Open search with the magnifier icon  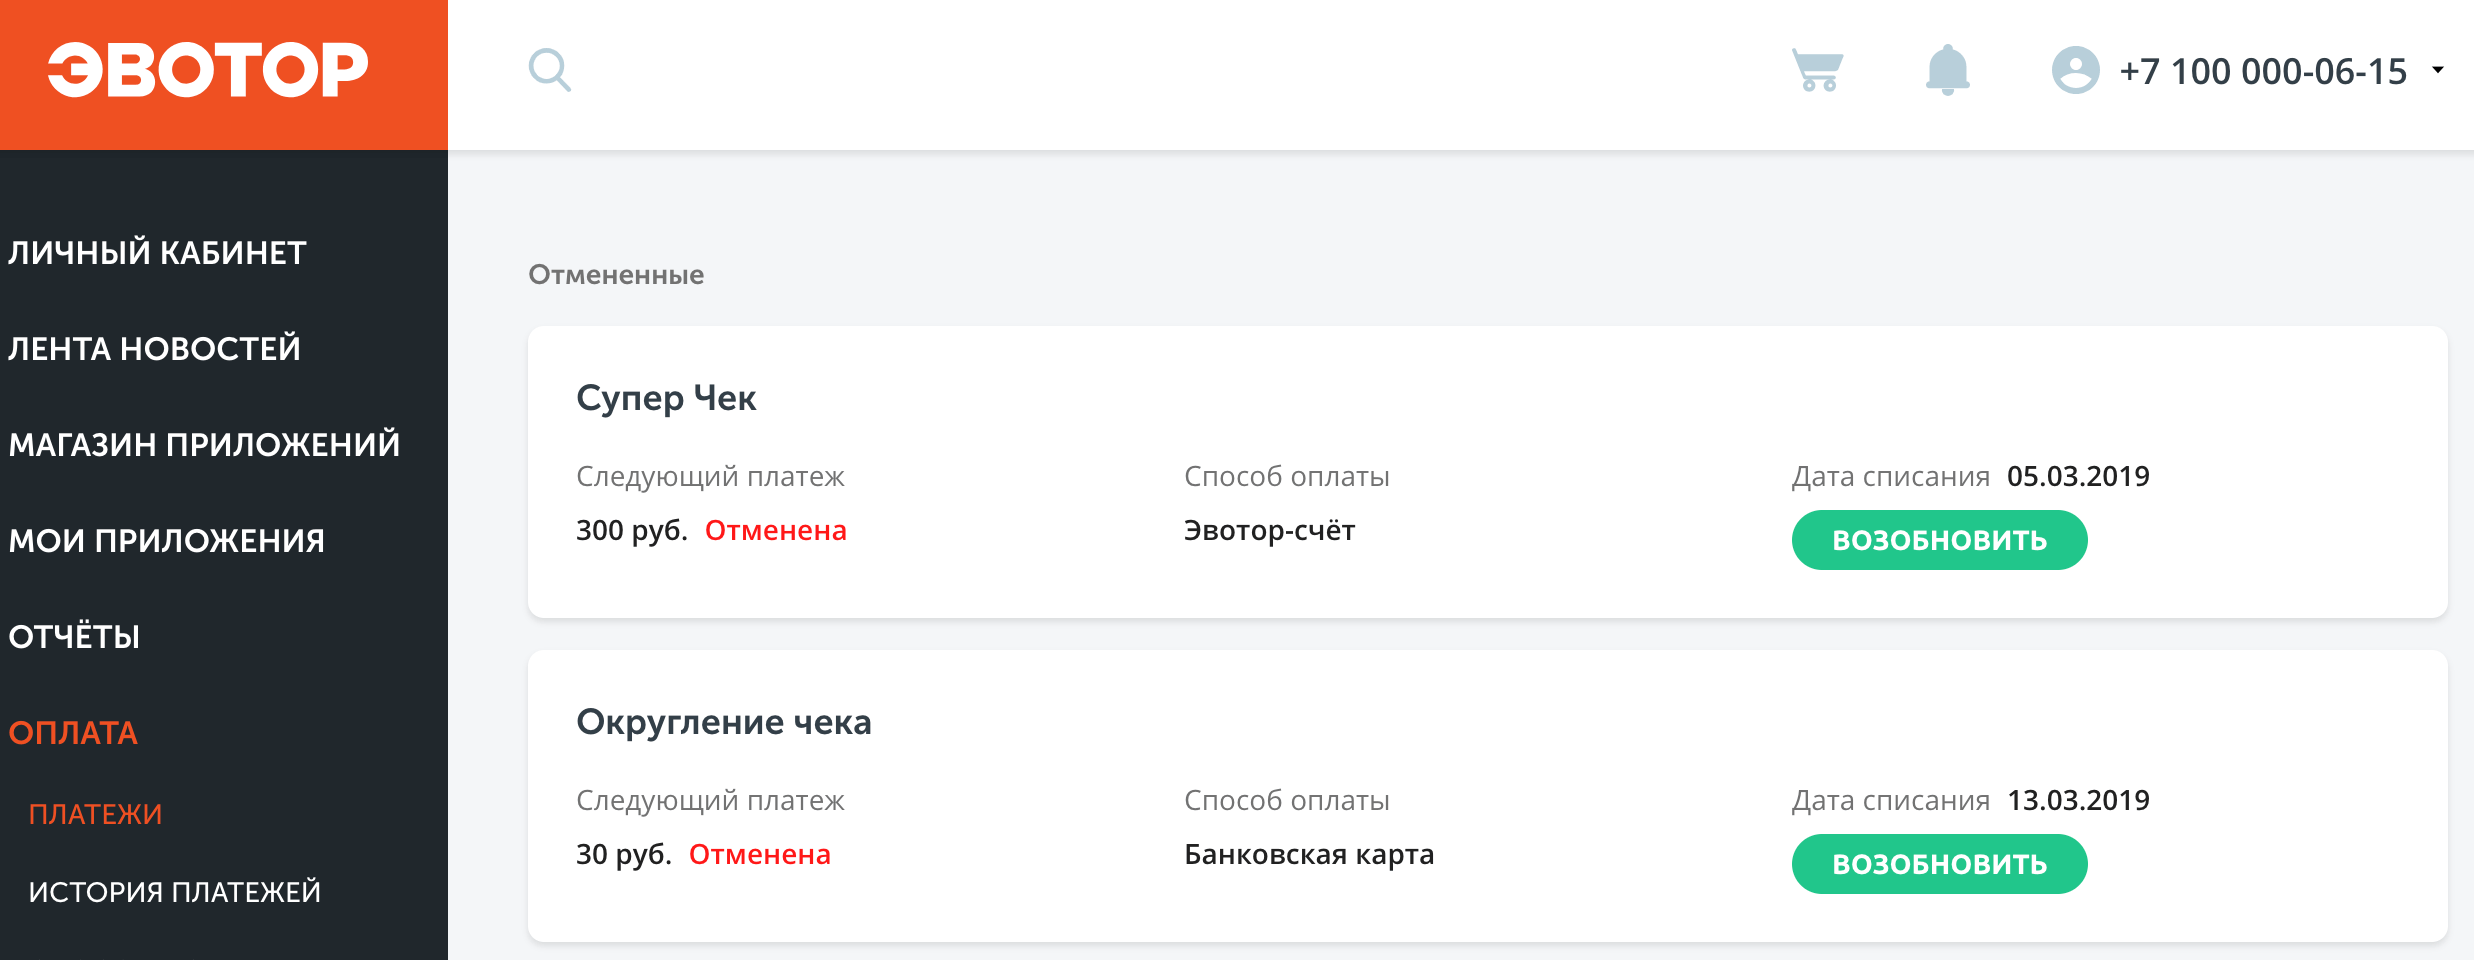tap(549, 71)
